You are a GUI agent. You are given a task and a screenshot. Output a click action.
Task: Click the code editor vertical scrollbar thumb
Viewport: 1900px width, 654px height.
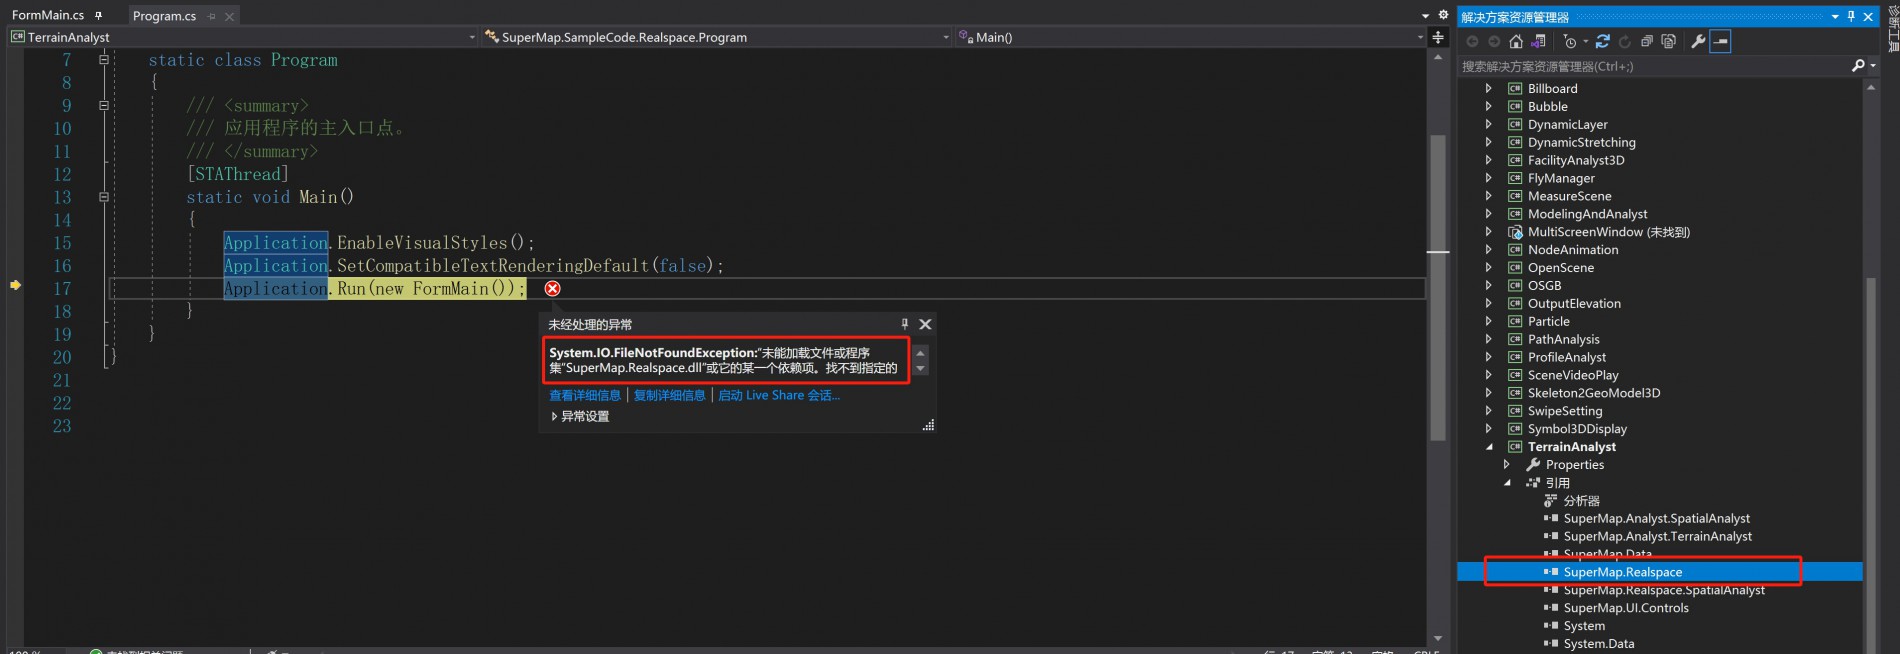1438,288
